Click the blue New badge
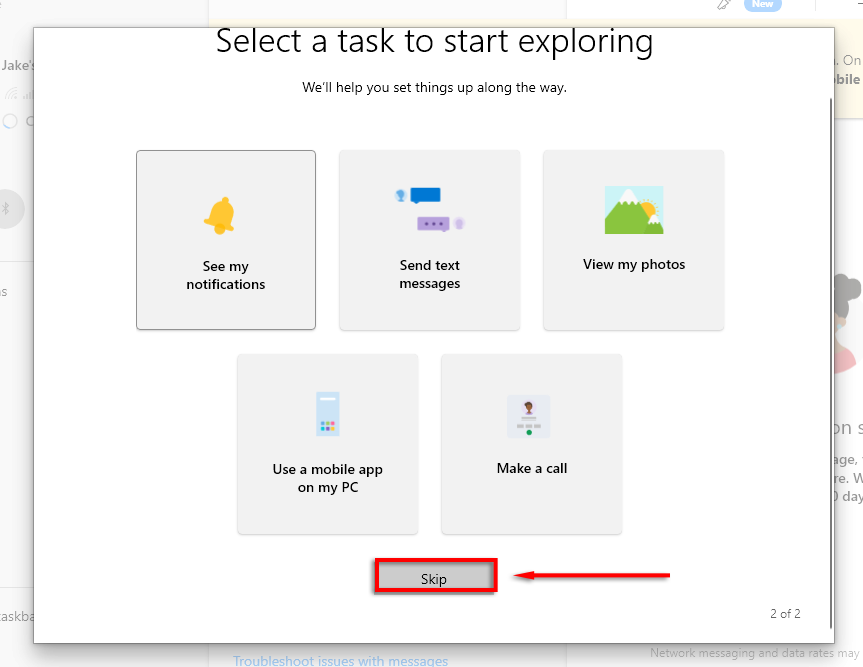863x667 pixels. (x=763, y=5)
